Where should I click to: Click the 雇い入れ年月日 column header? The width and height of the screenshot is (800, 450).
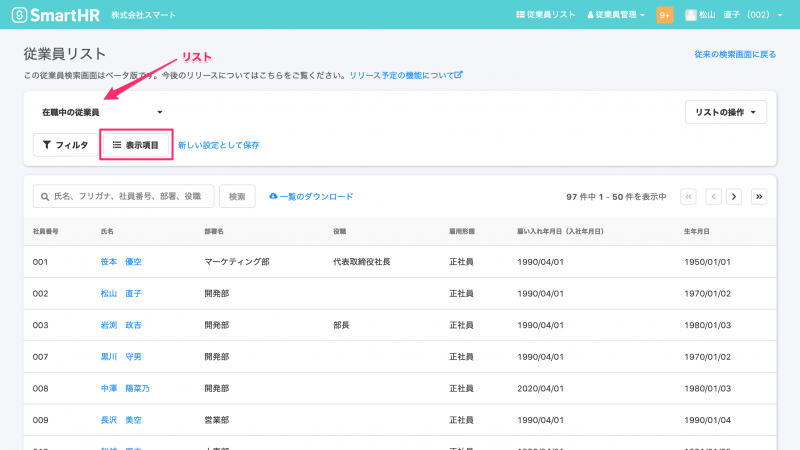click(x=560, y=232)
